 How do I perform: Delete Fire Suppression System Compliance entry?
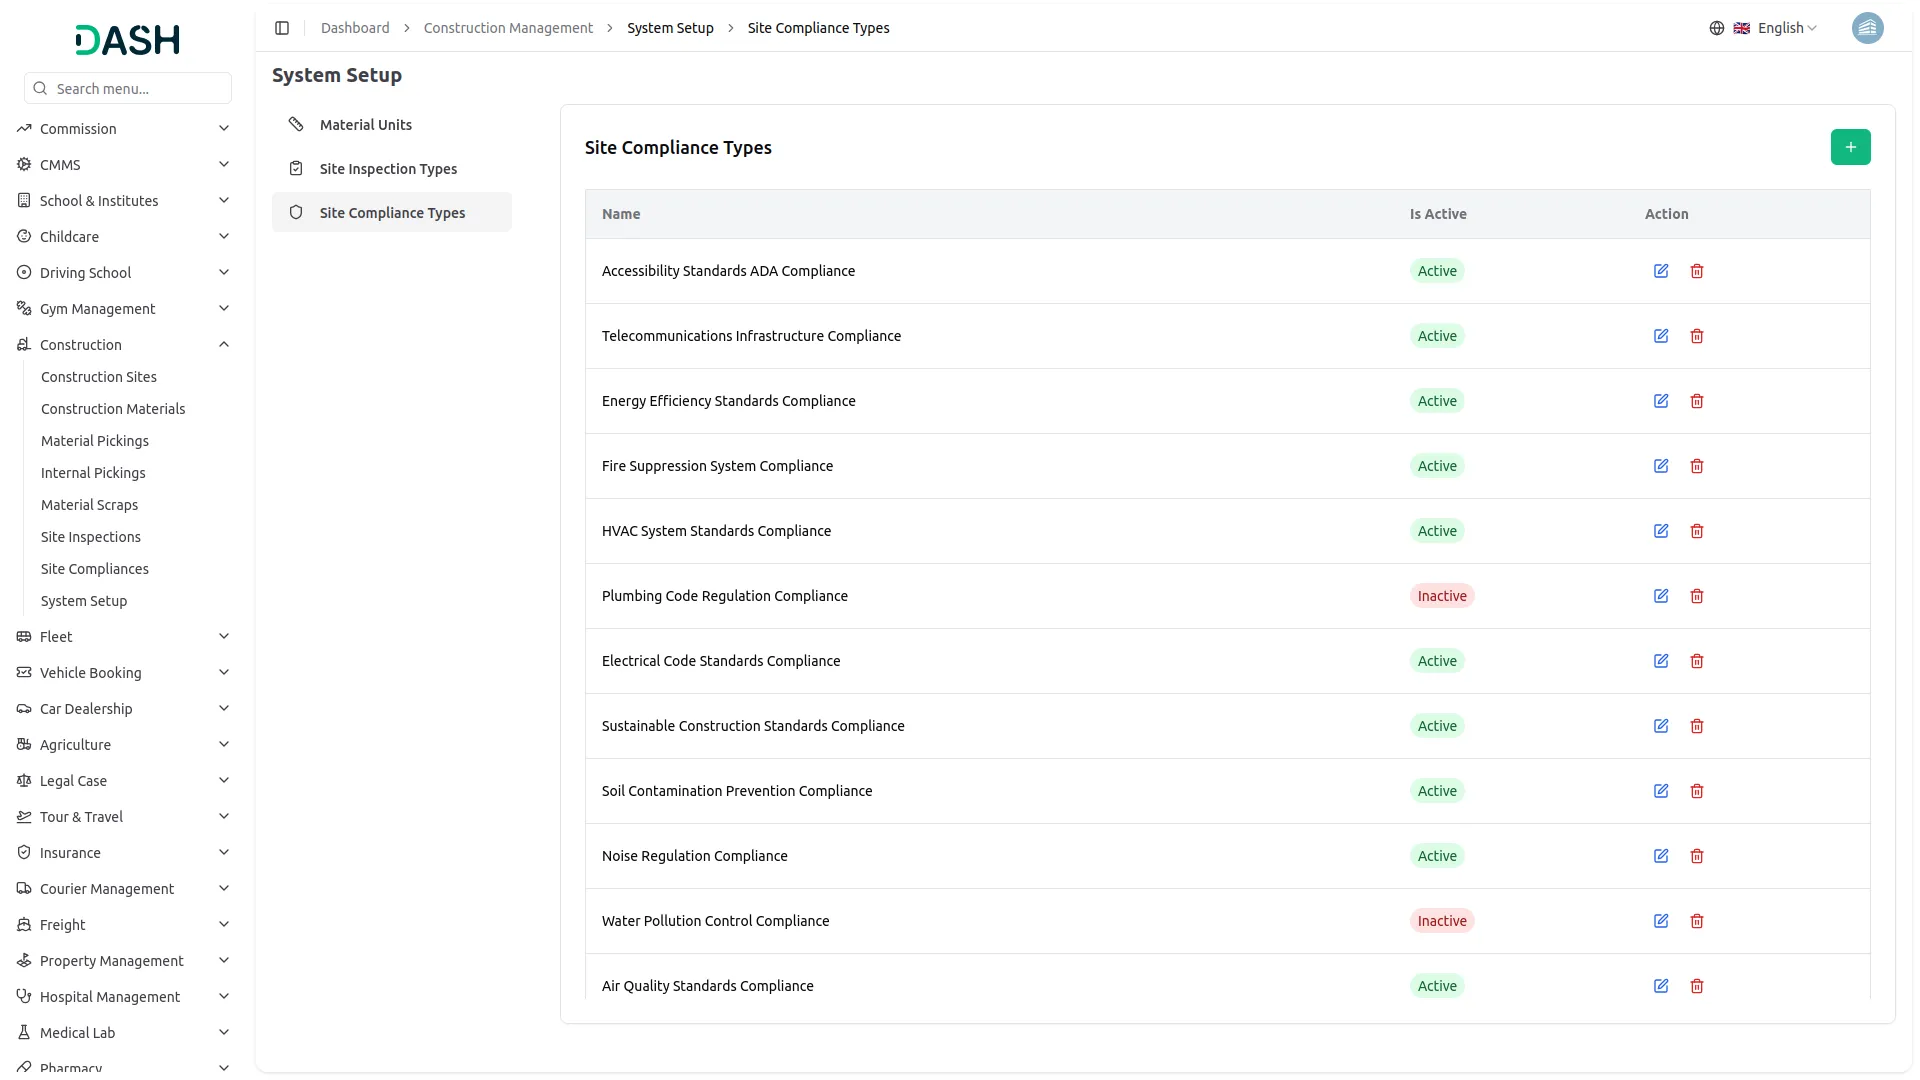tap(1697, 466)
